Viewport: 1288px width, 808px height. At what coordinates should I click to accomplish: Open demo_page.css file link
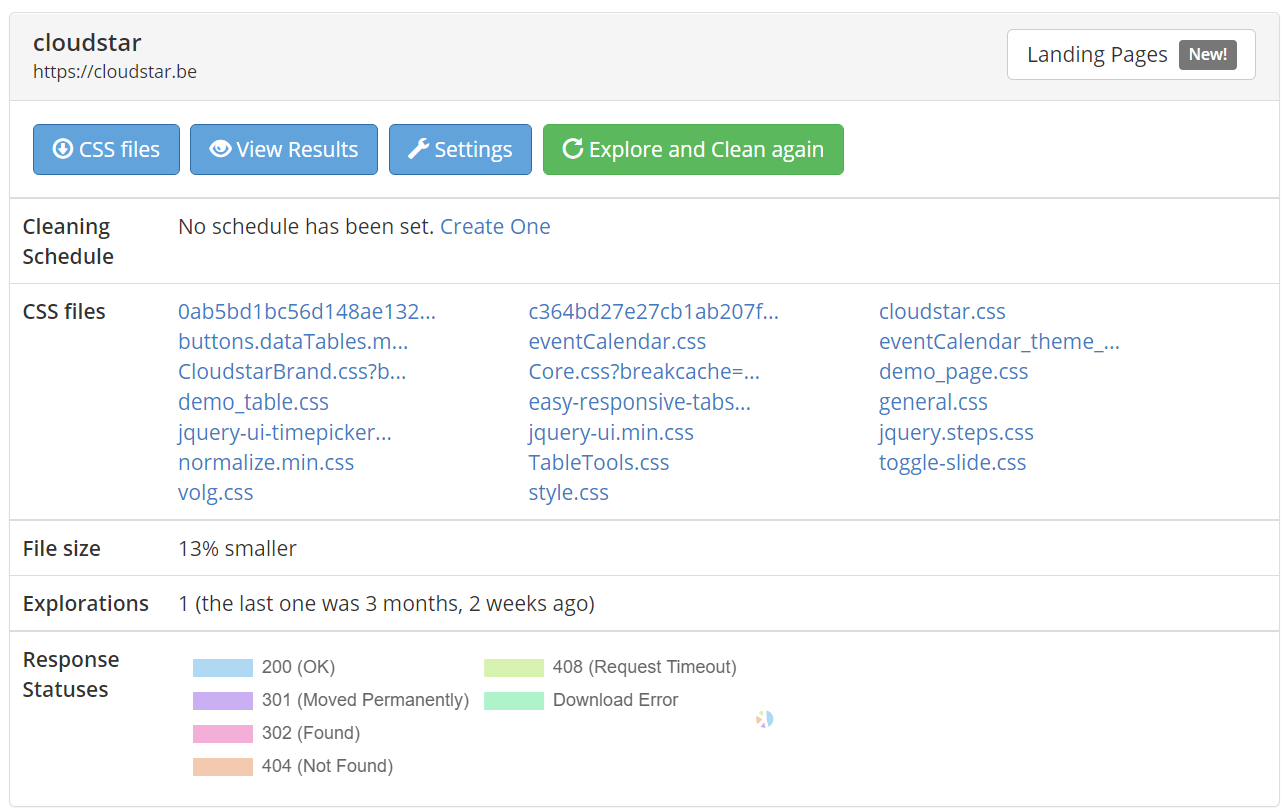coord(953,372)
